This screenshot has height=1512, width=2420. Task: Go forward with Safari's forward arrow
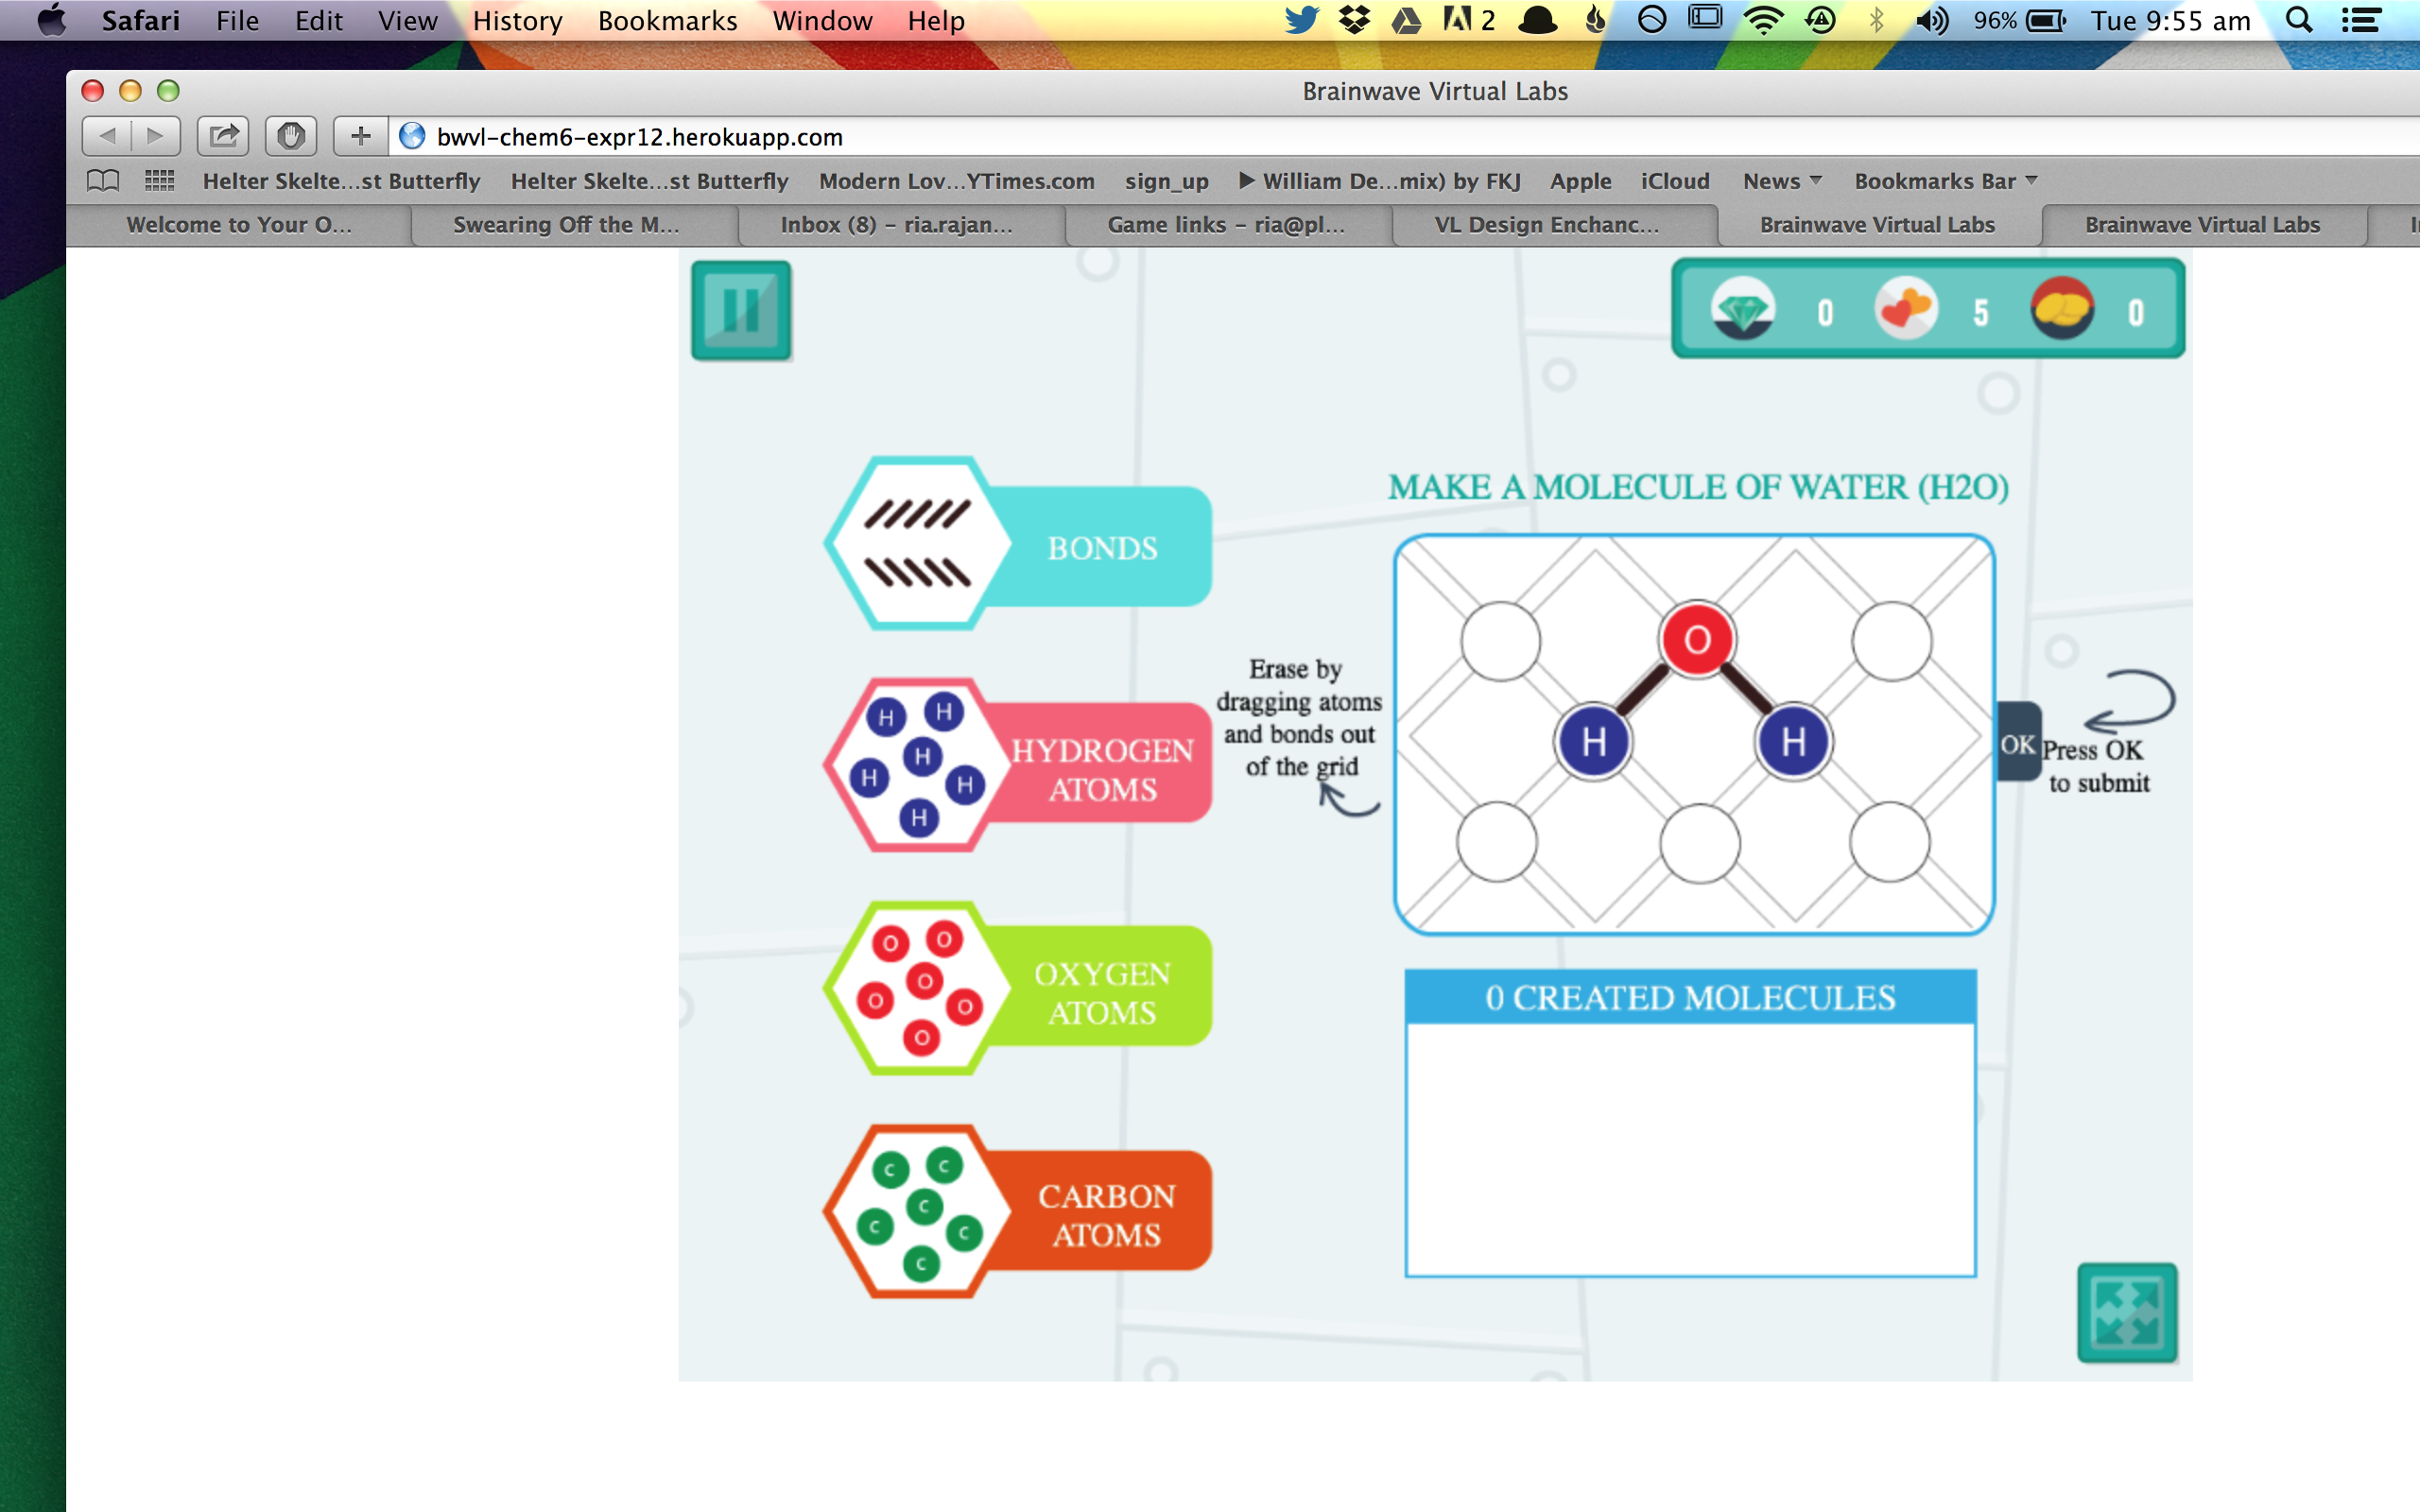click(x=155, y=136)
